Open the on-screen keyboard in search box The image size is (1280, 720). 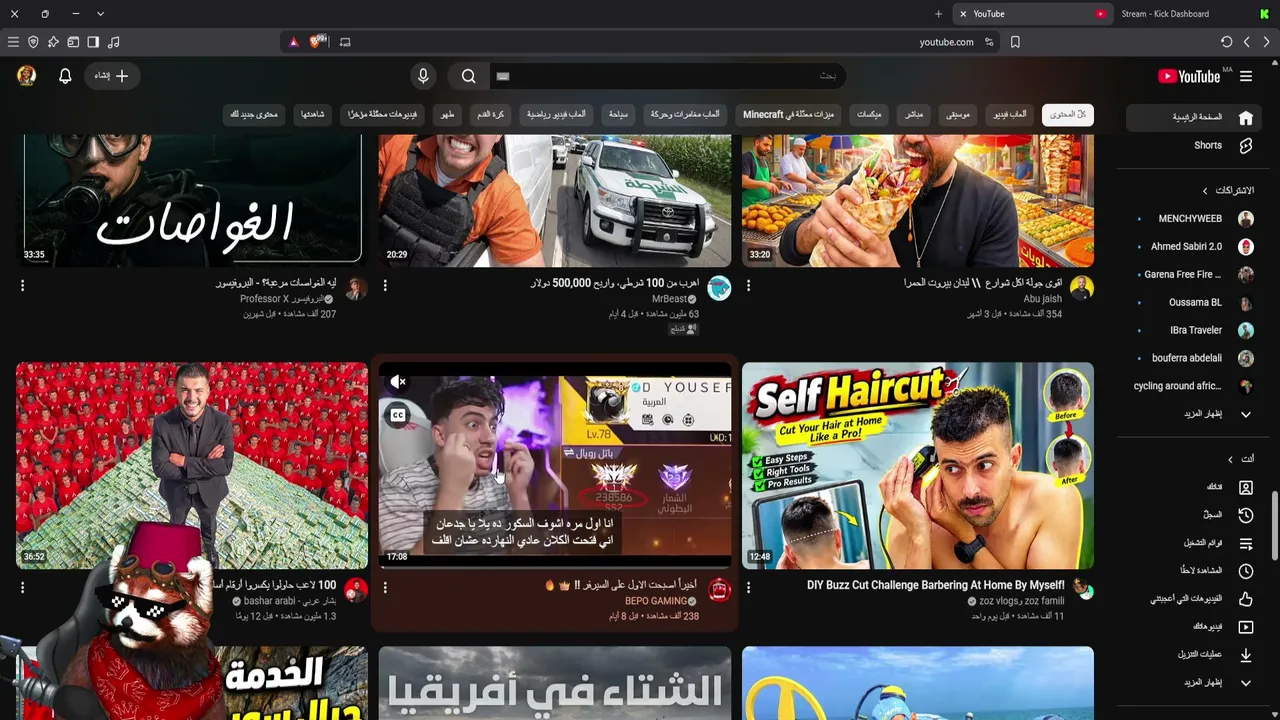coord(503,76)
